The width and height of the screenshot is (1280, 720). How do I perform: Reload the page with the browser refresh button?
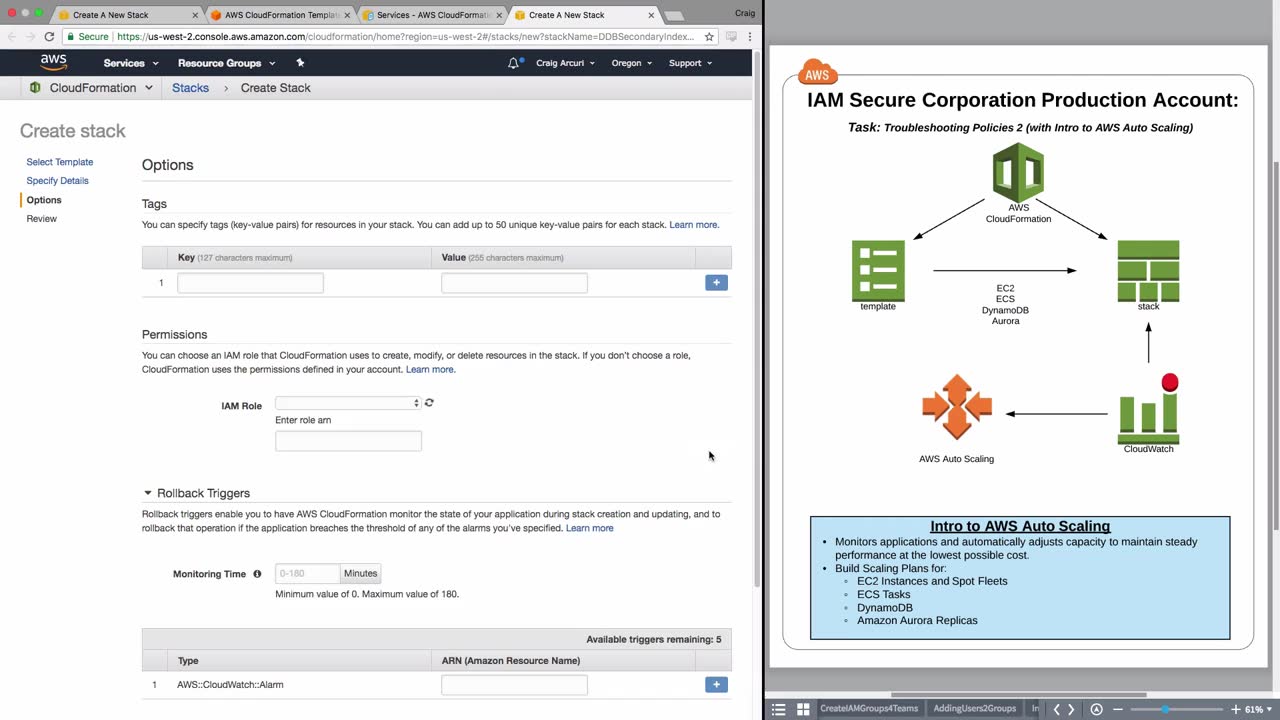click(x=48, y=36)
